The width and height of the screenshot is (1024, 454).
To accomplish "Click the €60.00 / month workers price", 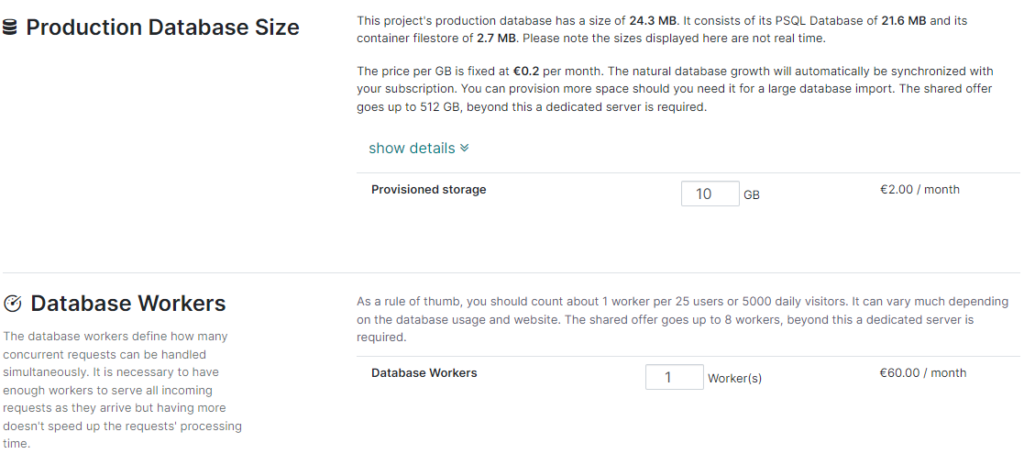I will click(x=922, y=373).
